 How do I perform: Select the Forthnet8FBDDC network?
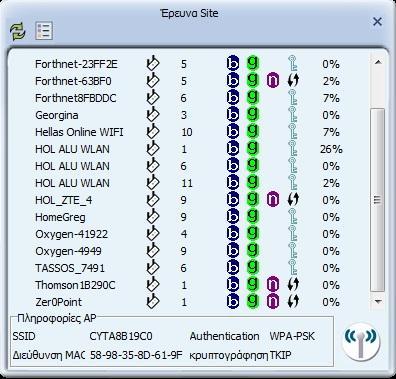pos(76,98)
